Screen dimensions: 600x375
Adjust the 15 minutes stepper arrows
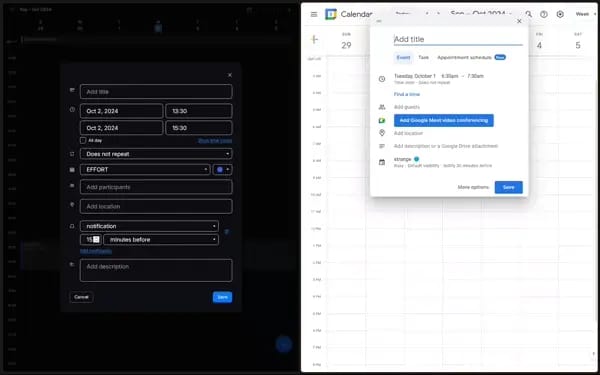pyautogui.click(x=96, y=240)
